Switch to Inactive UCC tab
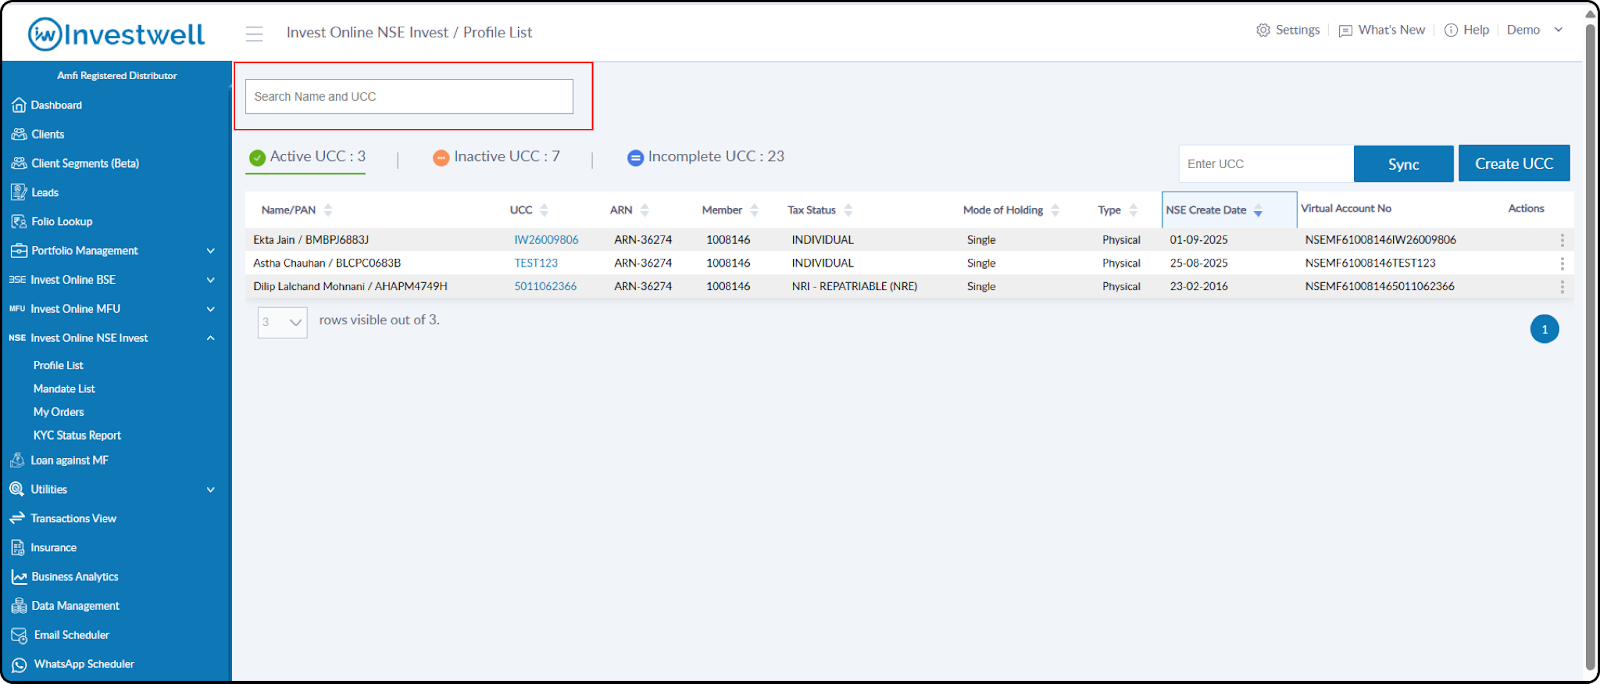 pyautogui.click(x=496, y=157)
